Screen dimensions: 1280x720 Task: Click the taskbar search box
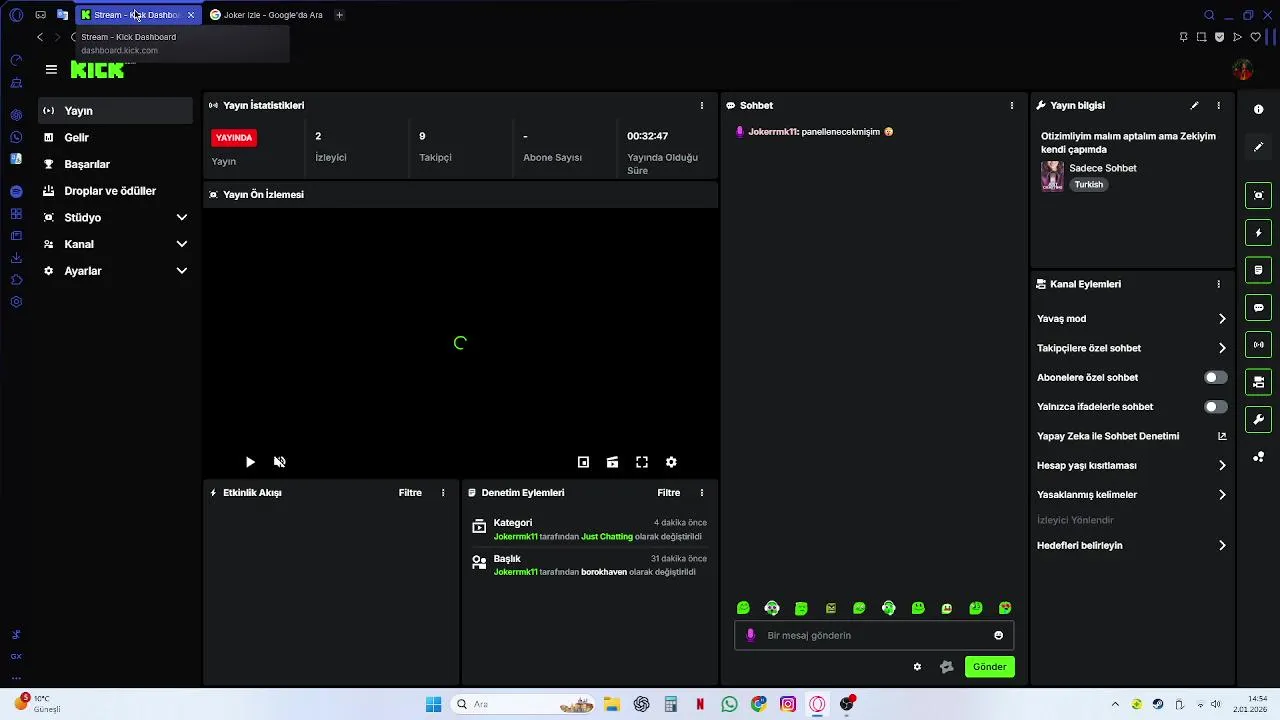click(523, 704)
